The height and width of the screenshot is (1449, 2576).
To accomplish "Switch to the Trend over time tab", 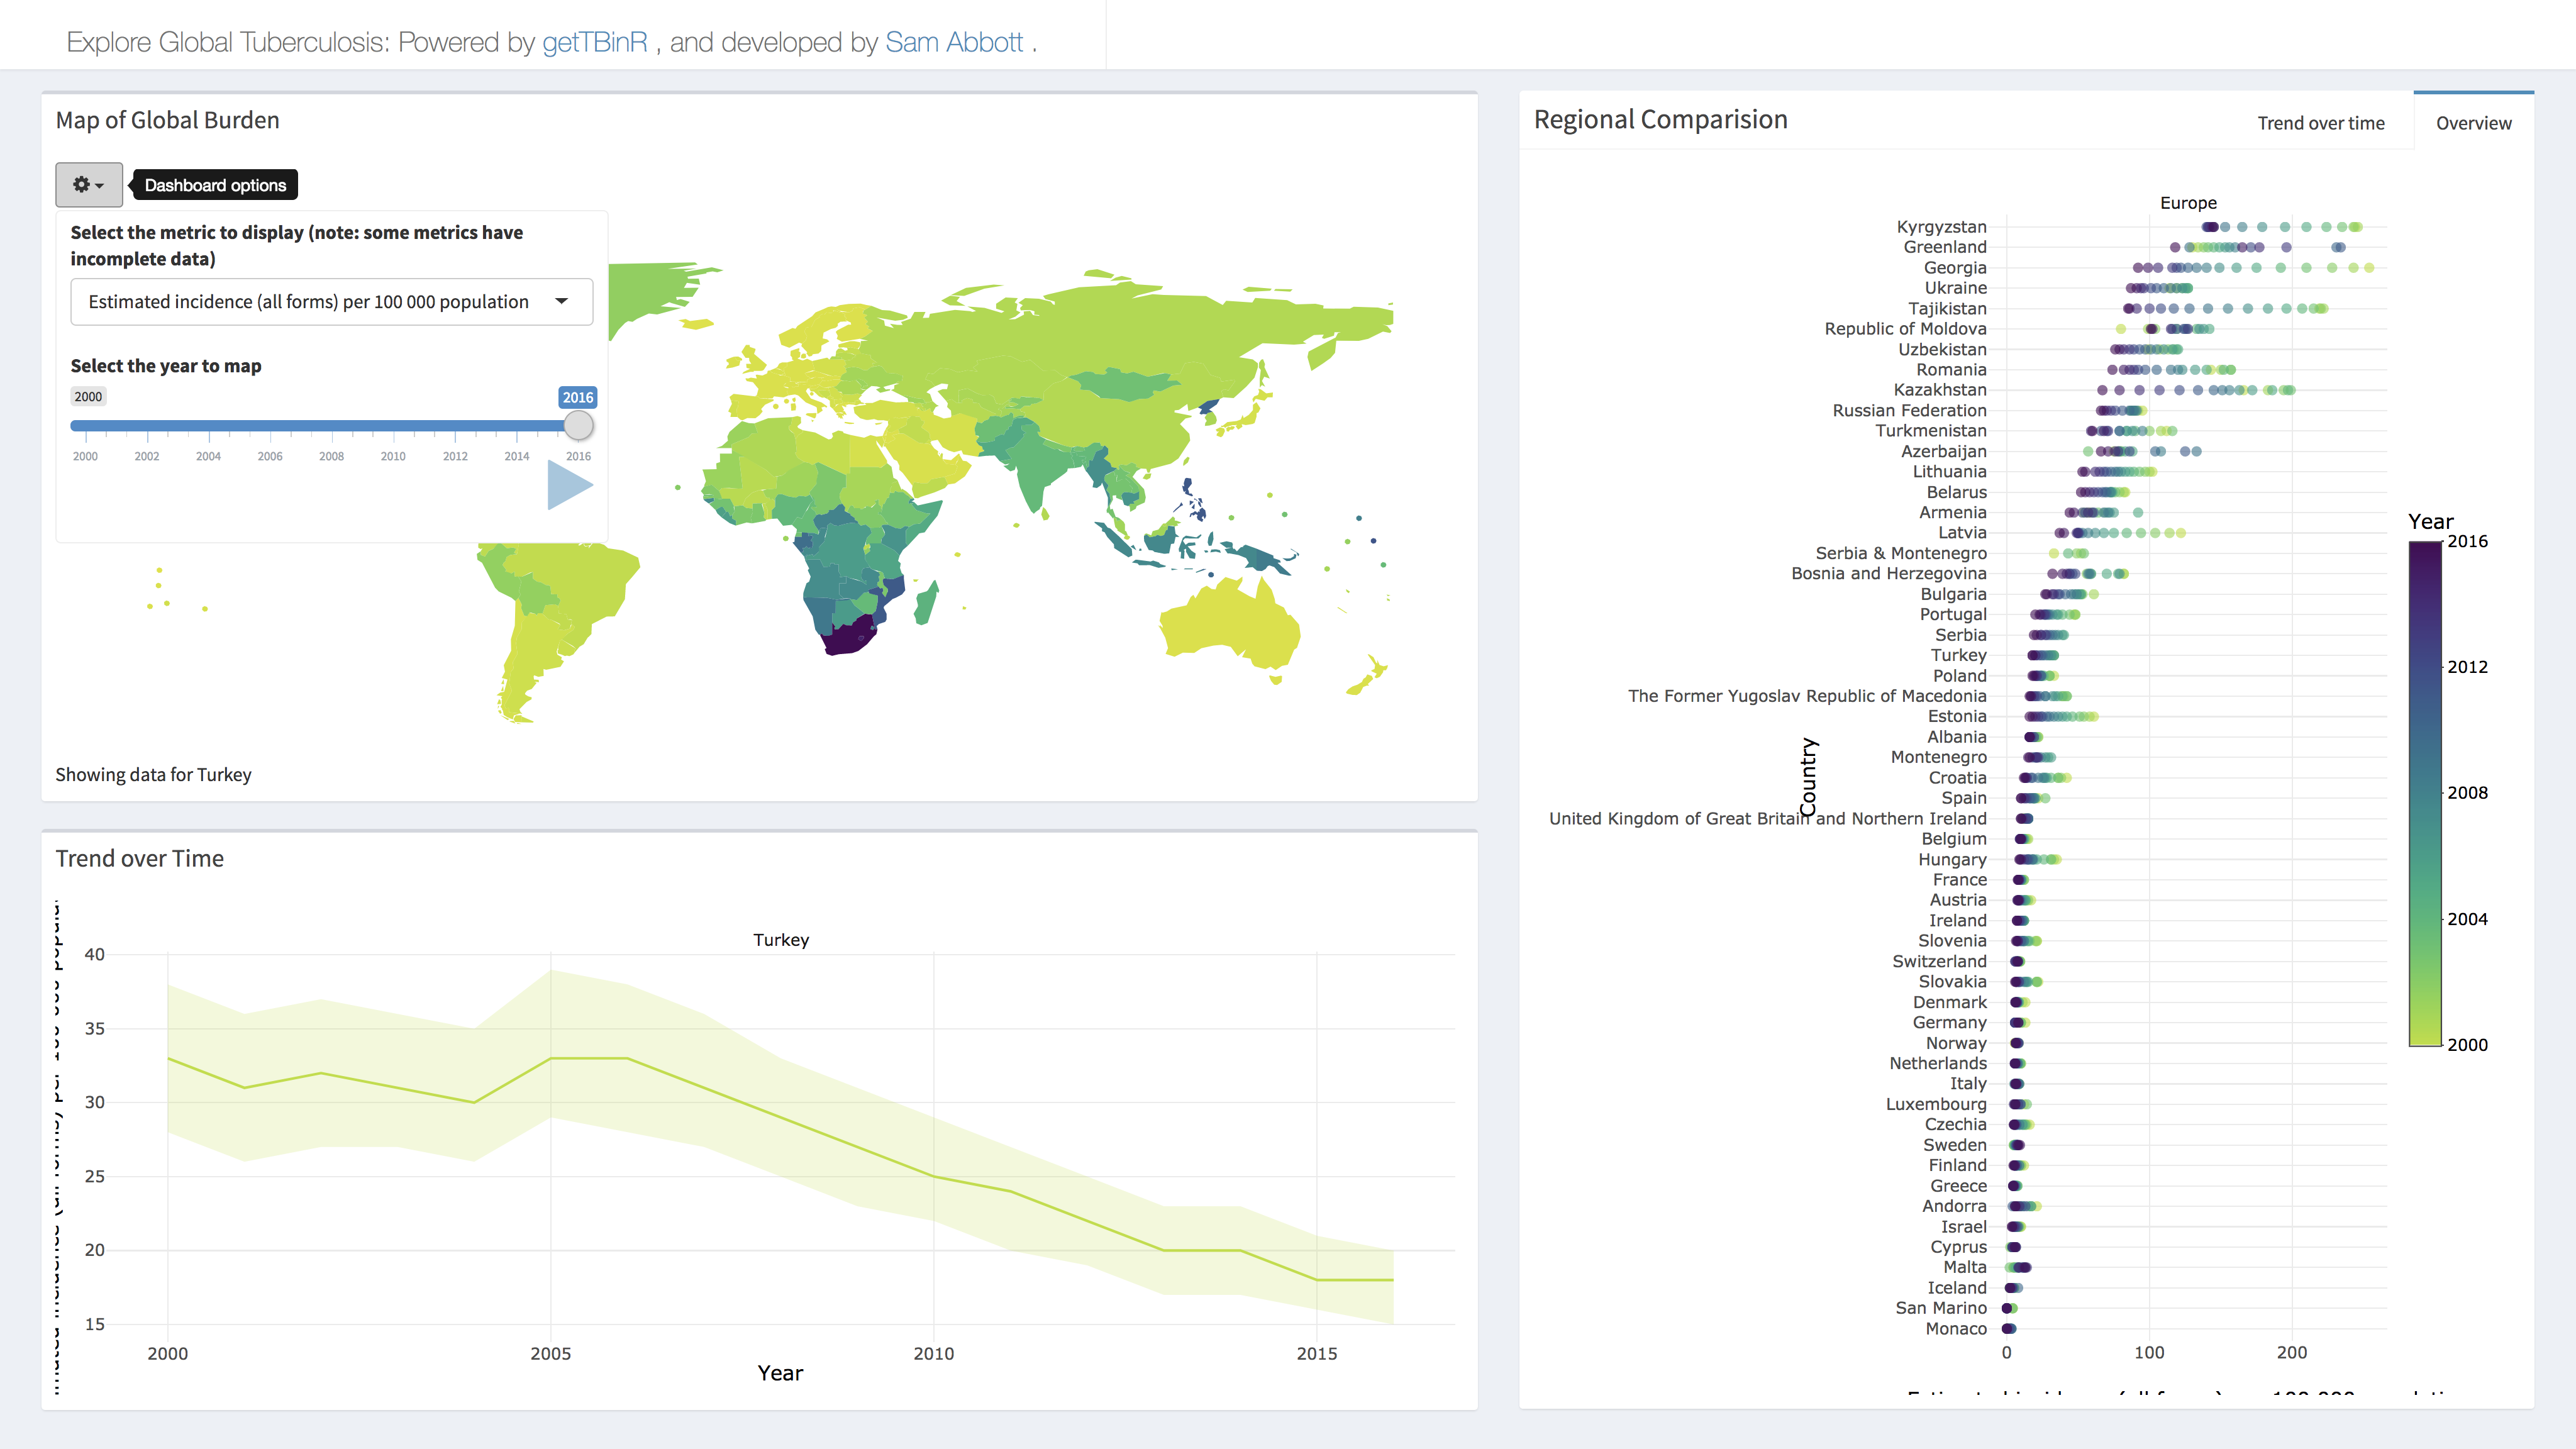I will click(2320, 123).
